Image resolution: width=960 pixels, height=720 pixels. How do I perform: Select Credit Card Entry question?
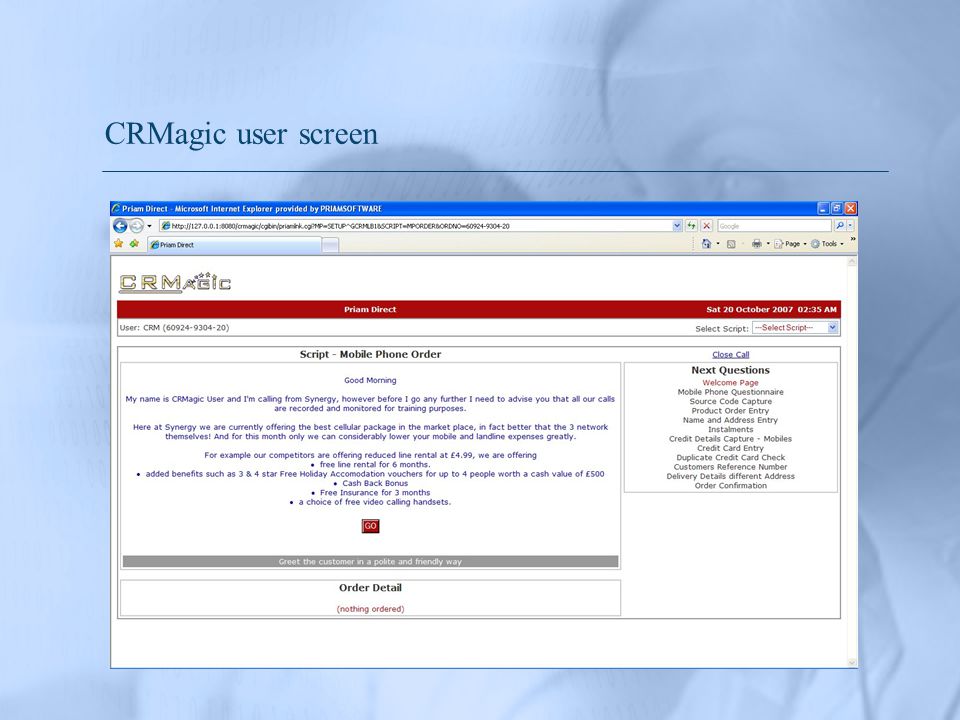[x=730, y=448]
